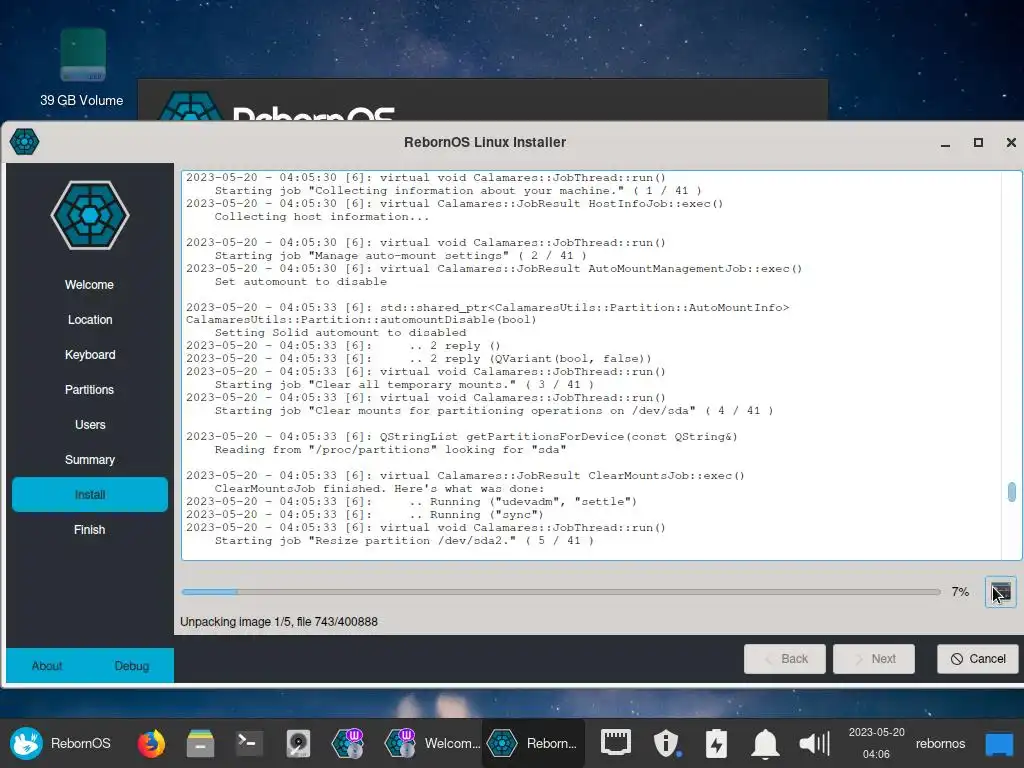Open the battery power tray icon
The height and width of the screenshot is (768, 1024).
pyautogui.click(x=716, y=743)
